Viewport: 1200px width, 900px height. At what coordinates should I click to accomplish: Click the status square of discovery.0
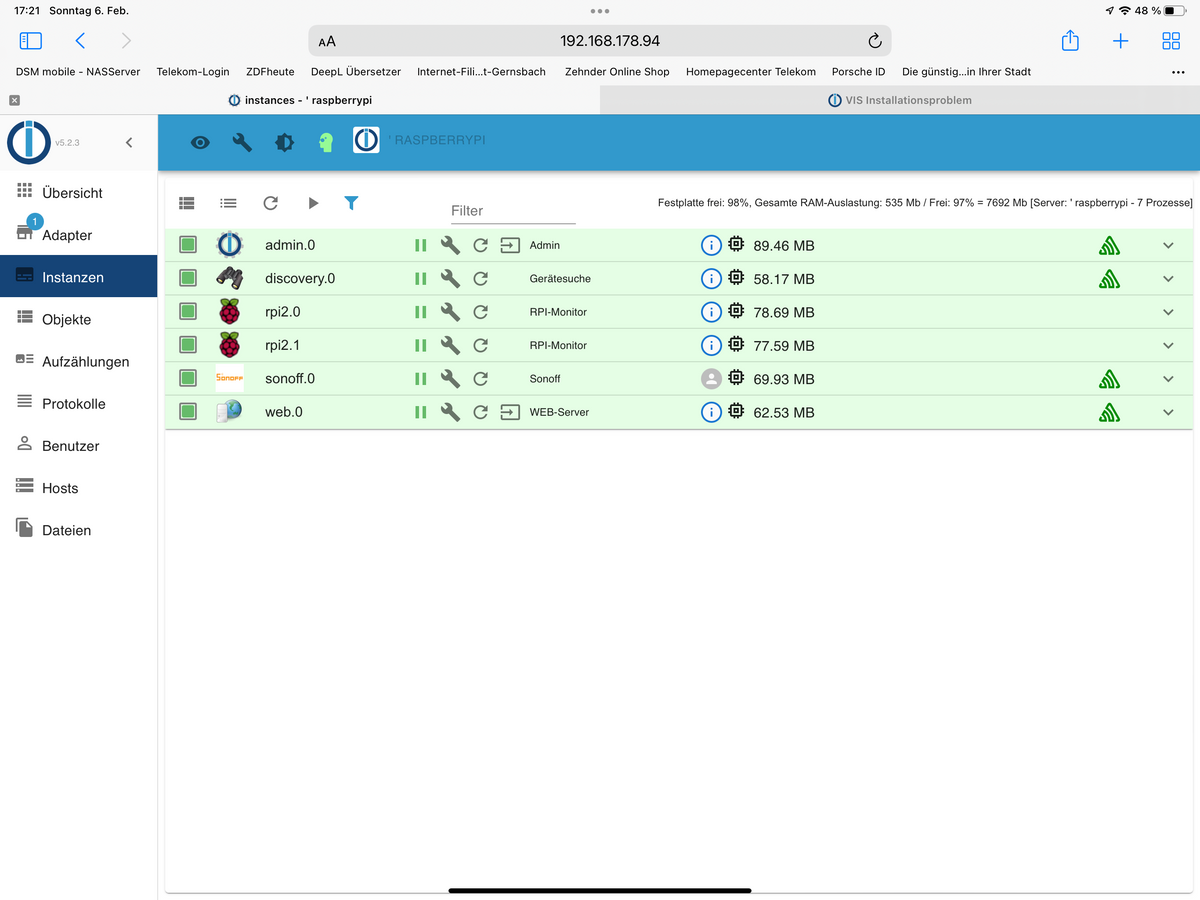(188, 279)
